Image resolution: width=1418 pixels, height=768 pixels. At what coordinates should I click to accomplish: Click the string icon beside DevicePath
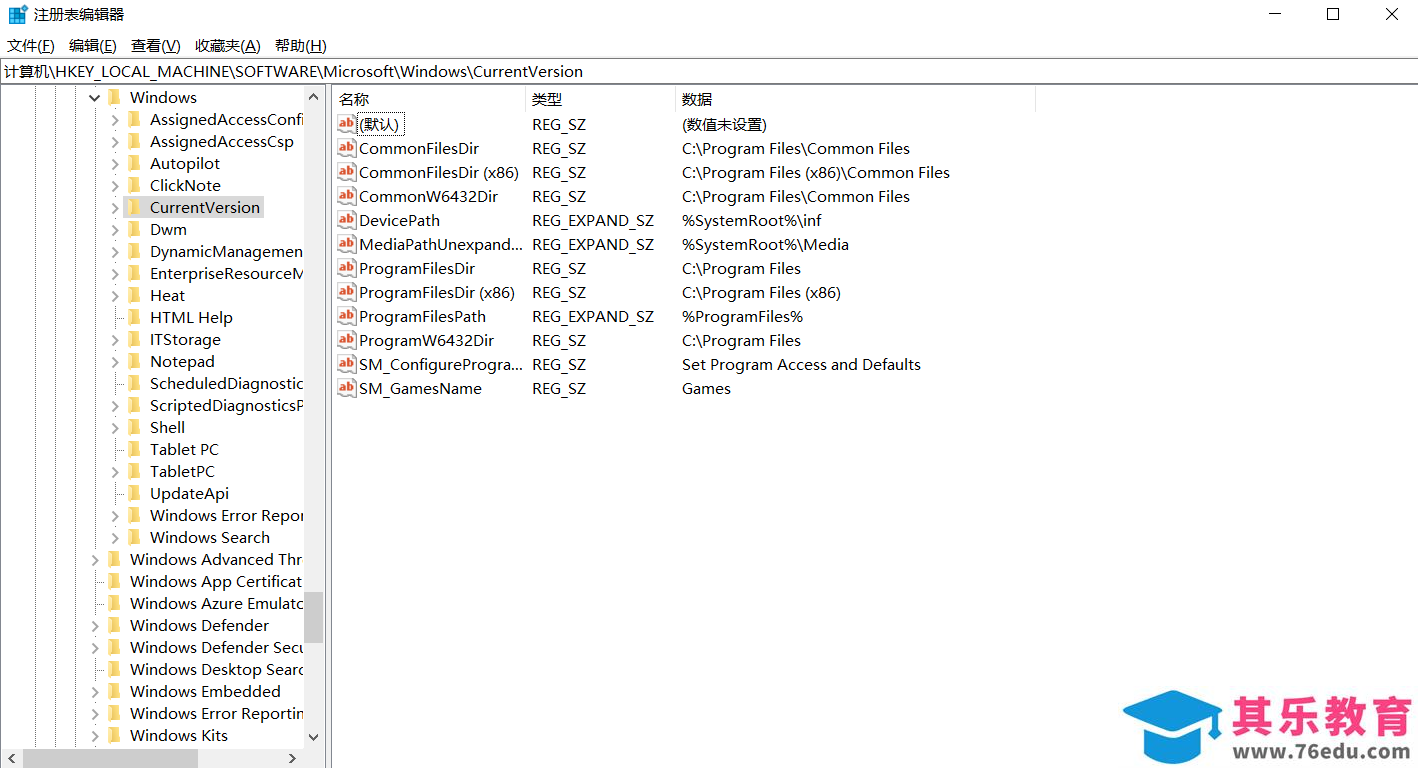pyautogui.click(x=346, y=220)
